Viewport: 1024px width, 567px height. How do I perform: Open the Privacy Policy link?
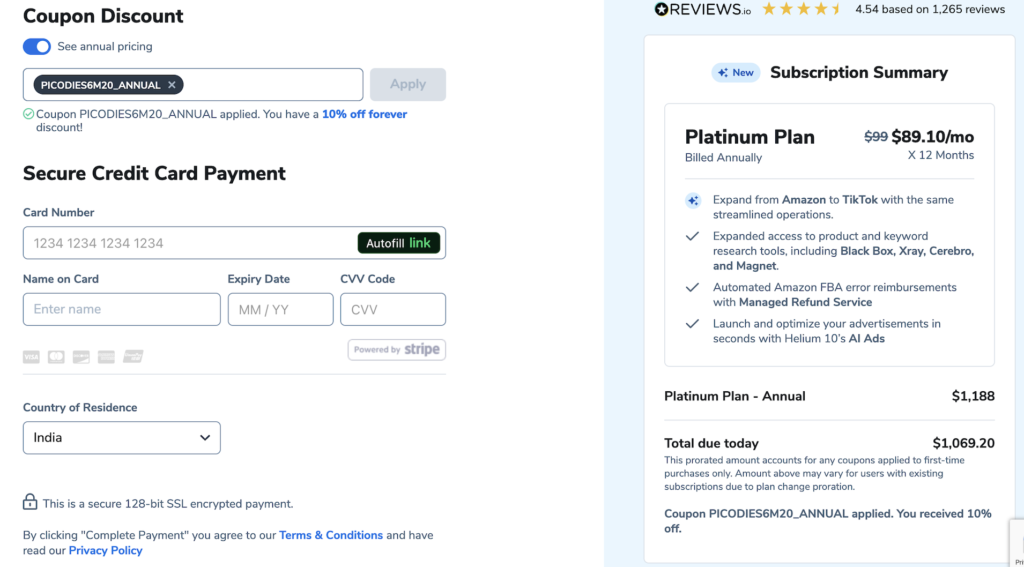coord(105,550)
